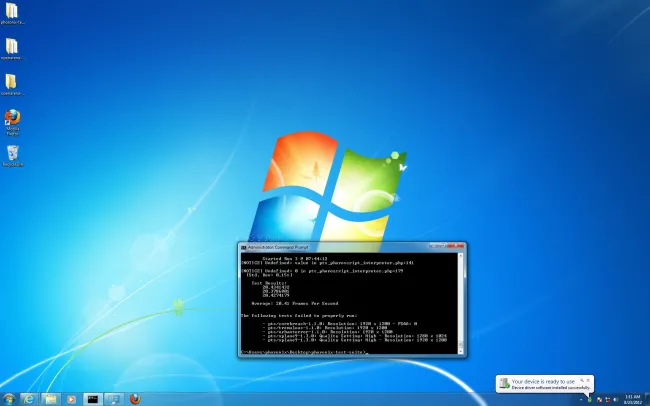Click the 'Average' Frames Per Second line

click(x=294, y=303)
